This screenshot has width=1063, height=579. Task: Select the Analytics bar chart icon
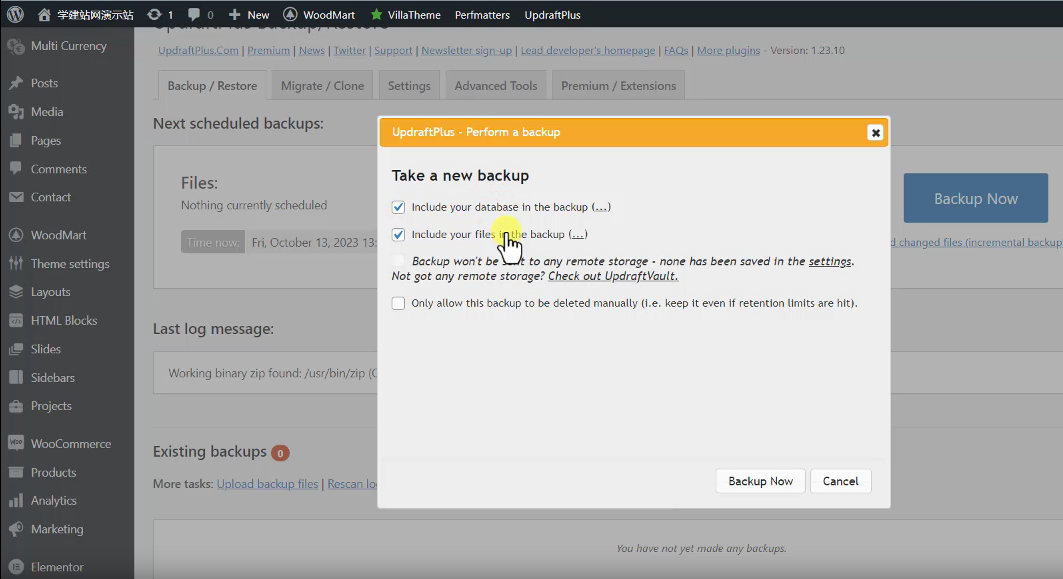point(16,501)
